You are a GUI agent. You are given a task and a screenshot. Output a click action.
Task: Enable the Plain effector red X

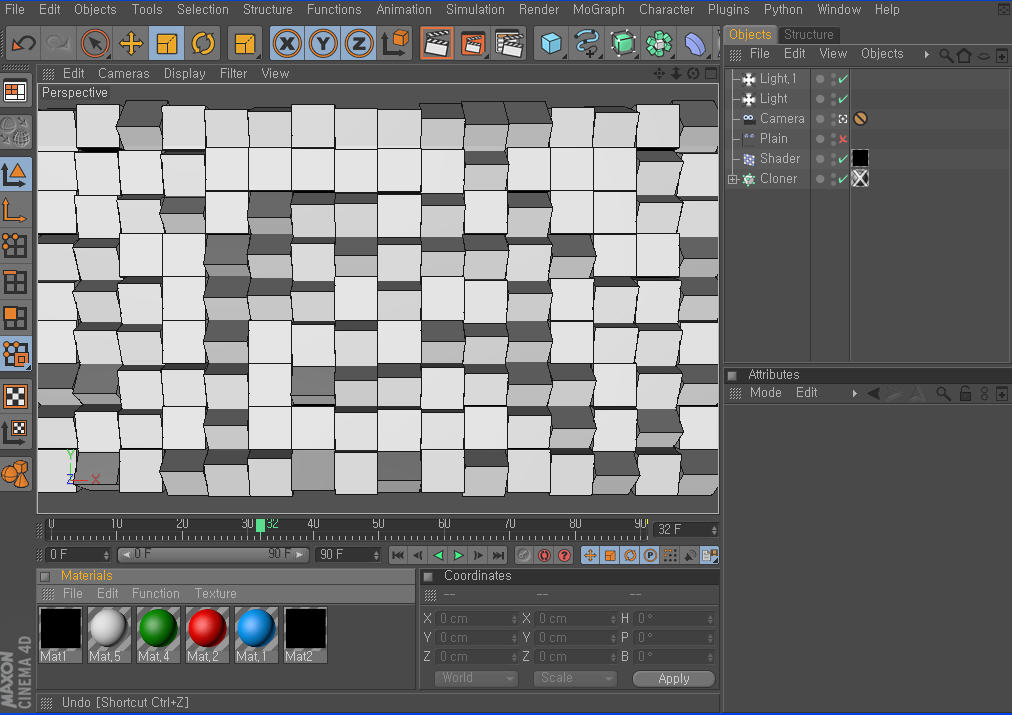(x=843, y=139)
